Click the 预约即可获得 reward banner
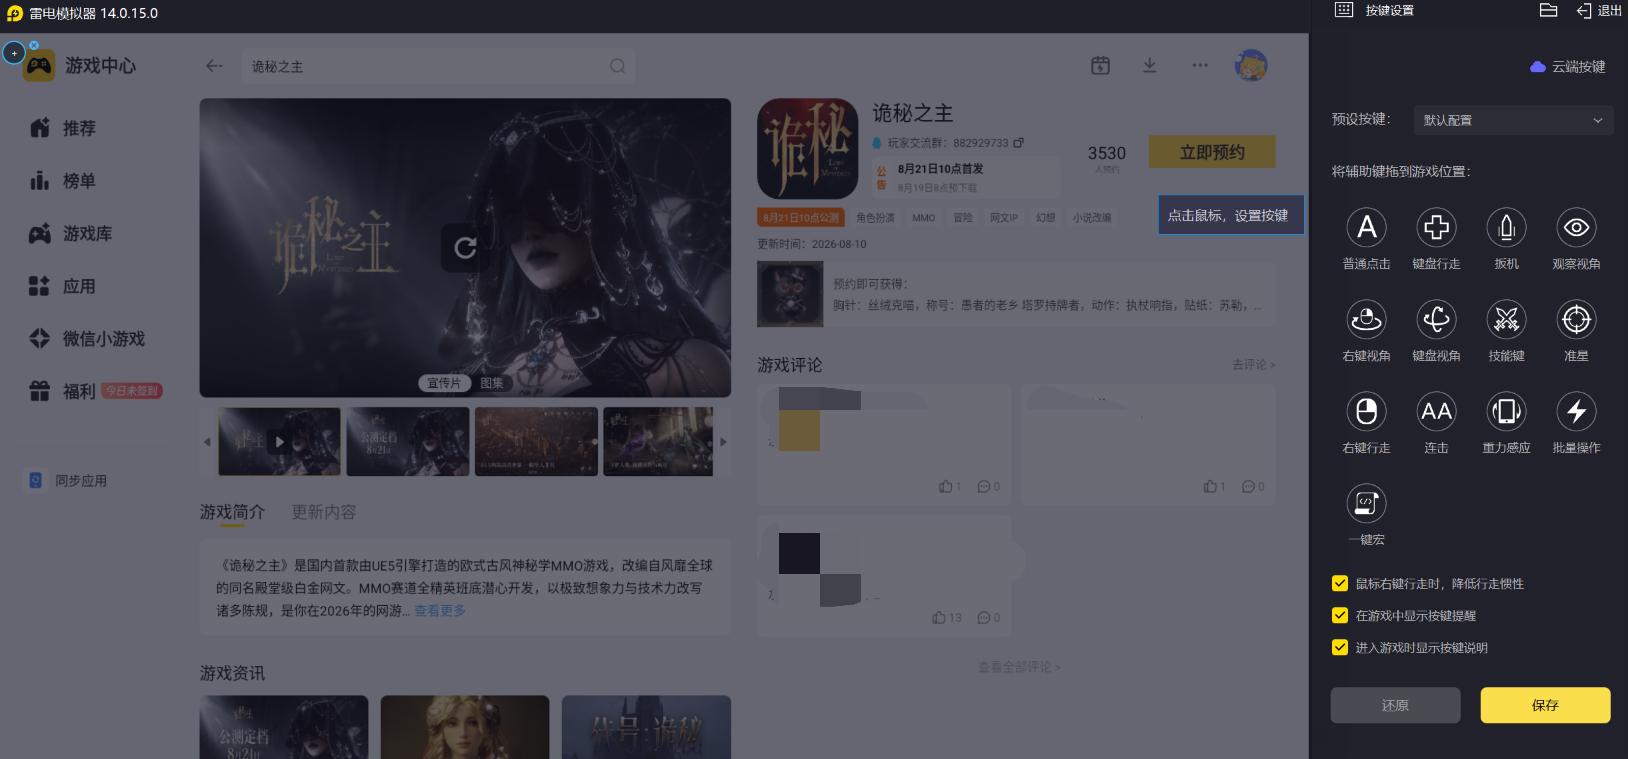Screen dimensions: 1628x759 point(1016,294)
